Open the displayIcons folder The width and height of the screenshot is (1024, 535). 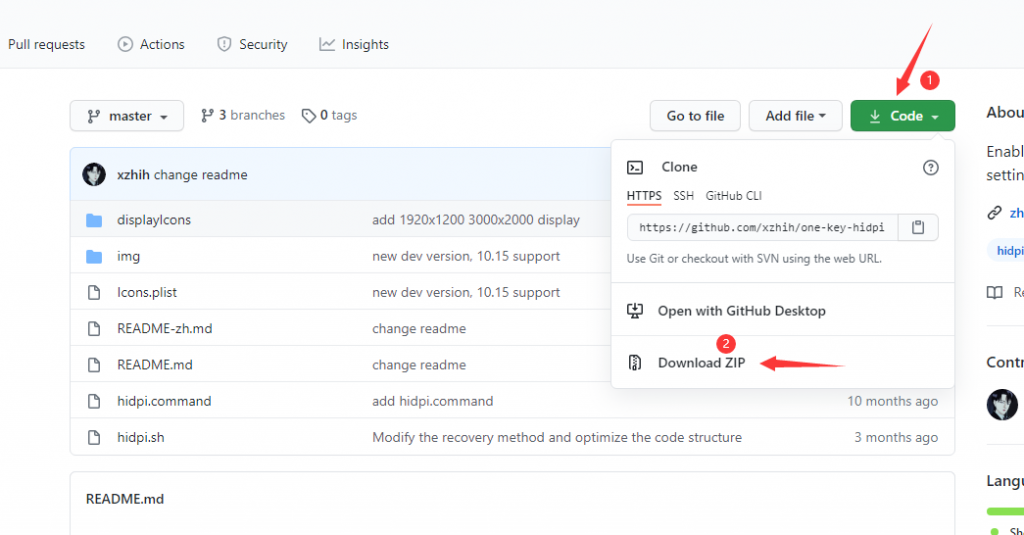[x=154, y=220]
